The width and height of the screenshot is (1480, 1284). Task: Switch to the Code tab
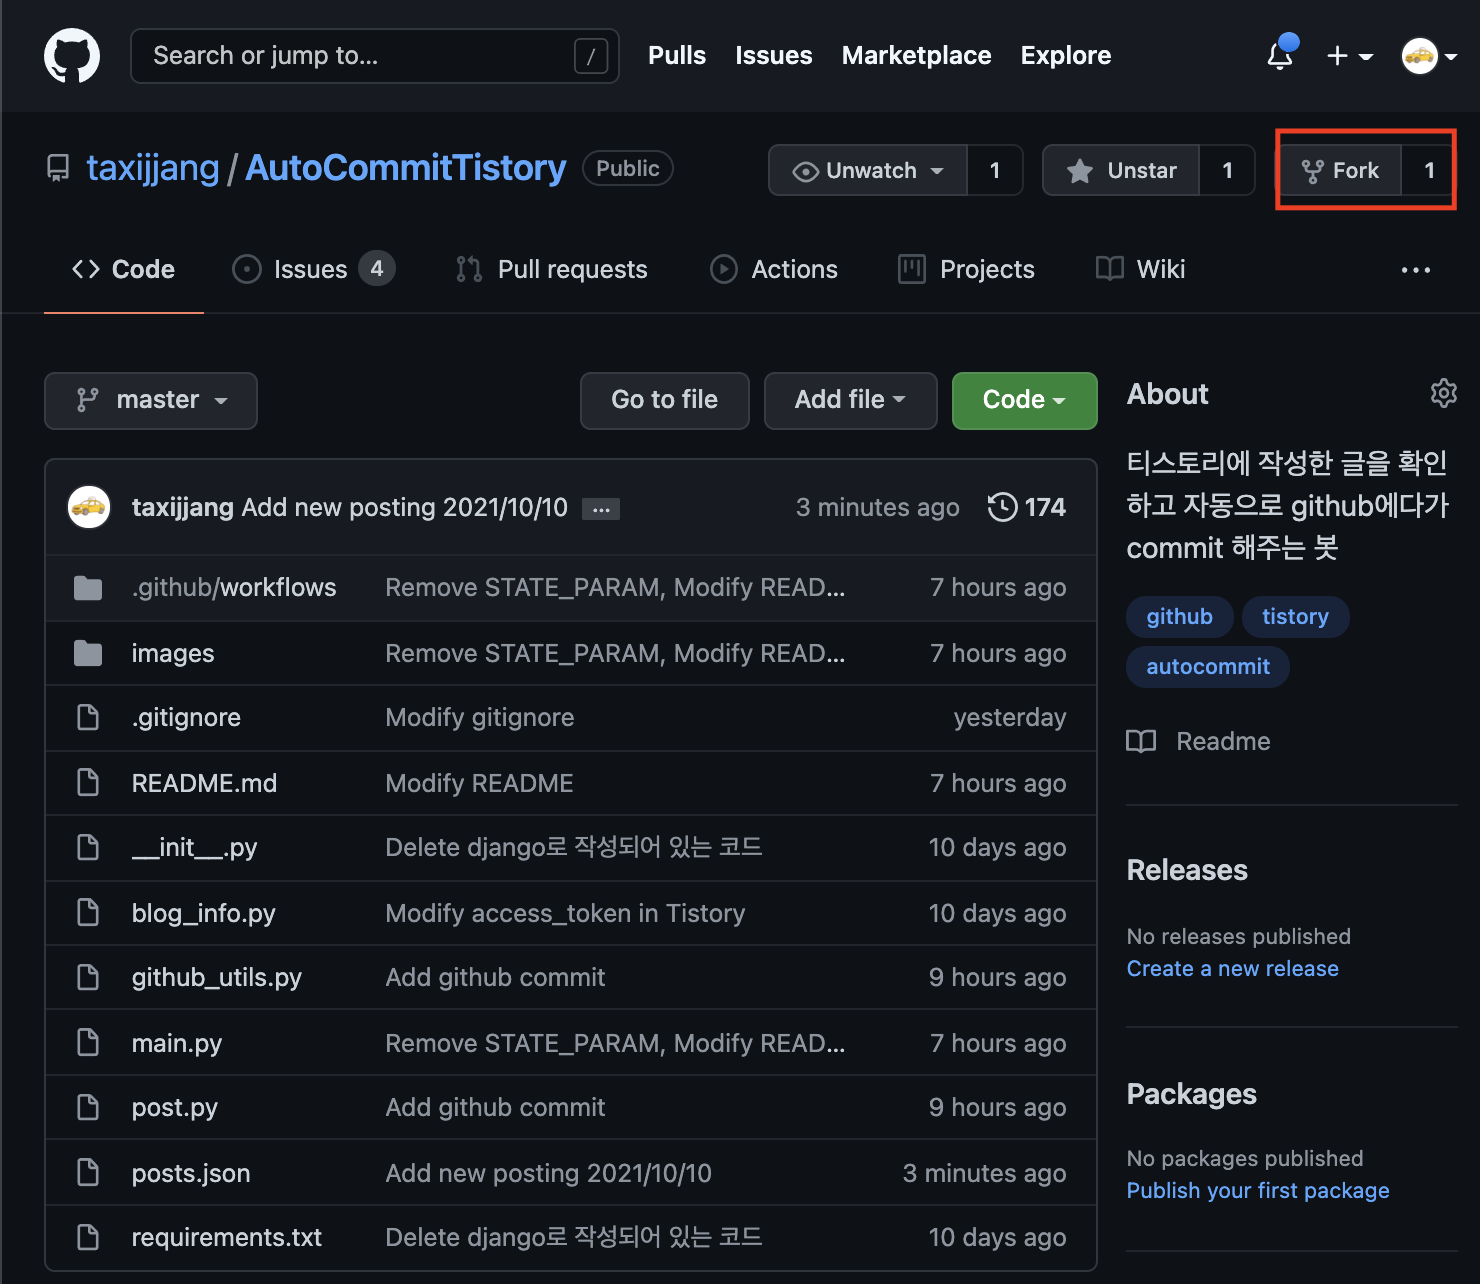point(124,269)
